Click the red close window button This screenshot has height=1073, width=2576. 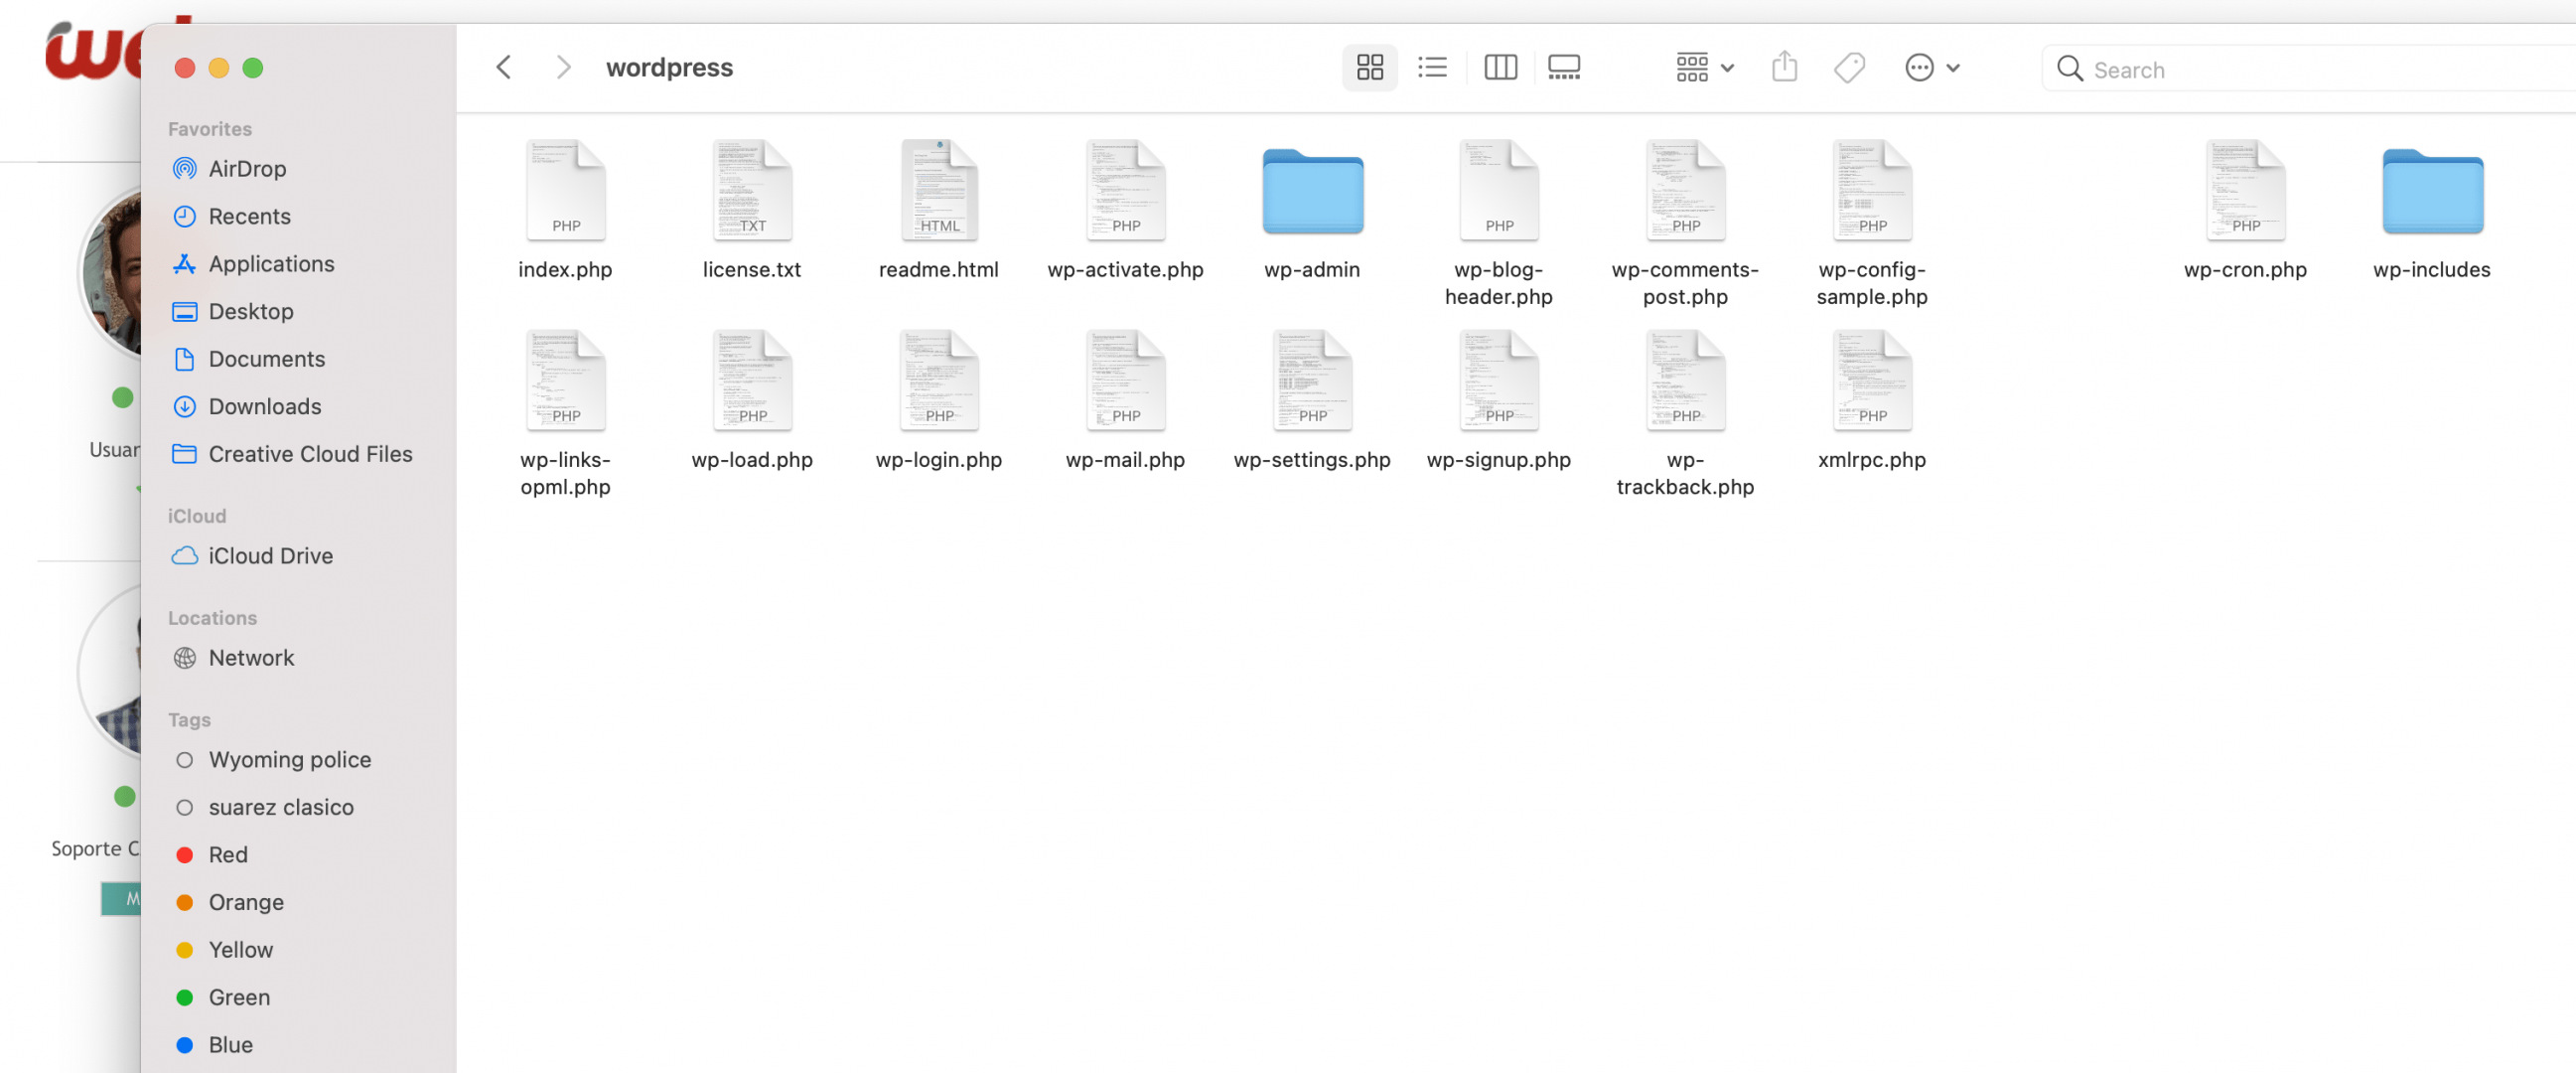pyautogui.click(x=184, y=68)
